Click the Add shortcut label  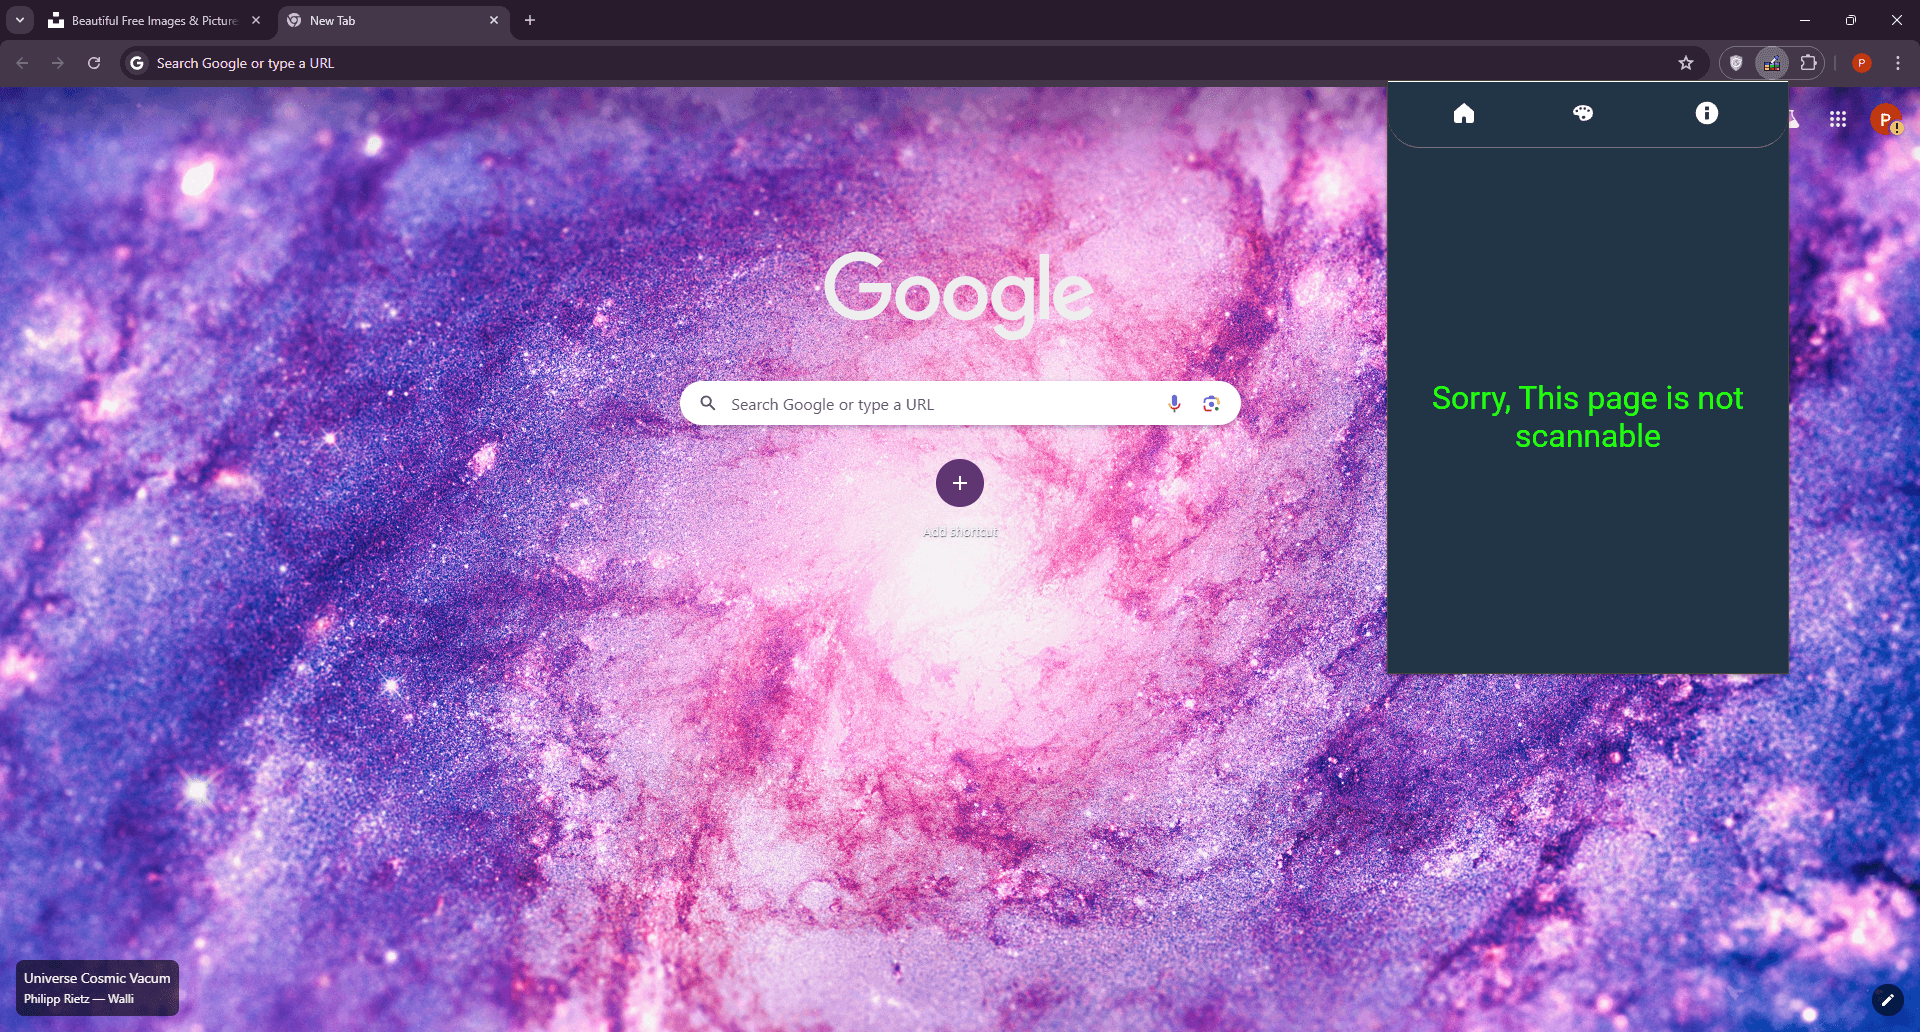(x=960, y=532)
